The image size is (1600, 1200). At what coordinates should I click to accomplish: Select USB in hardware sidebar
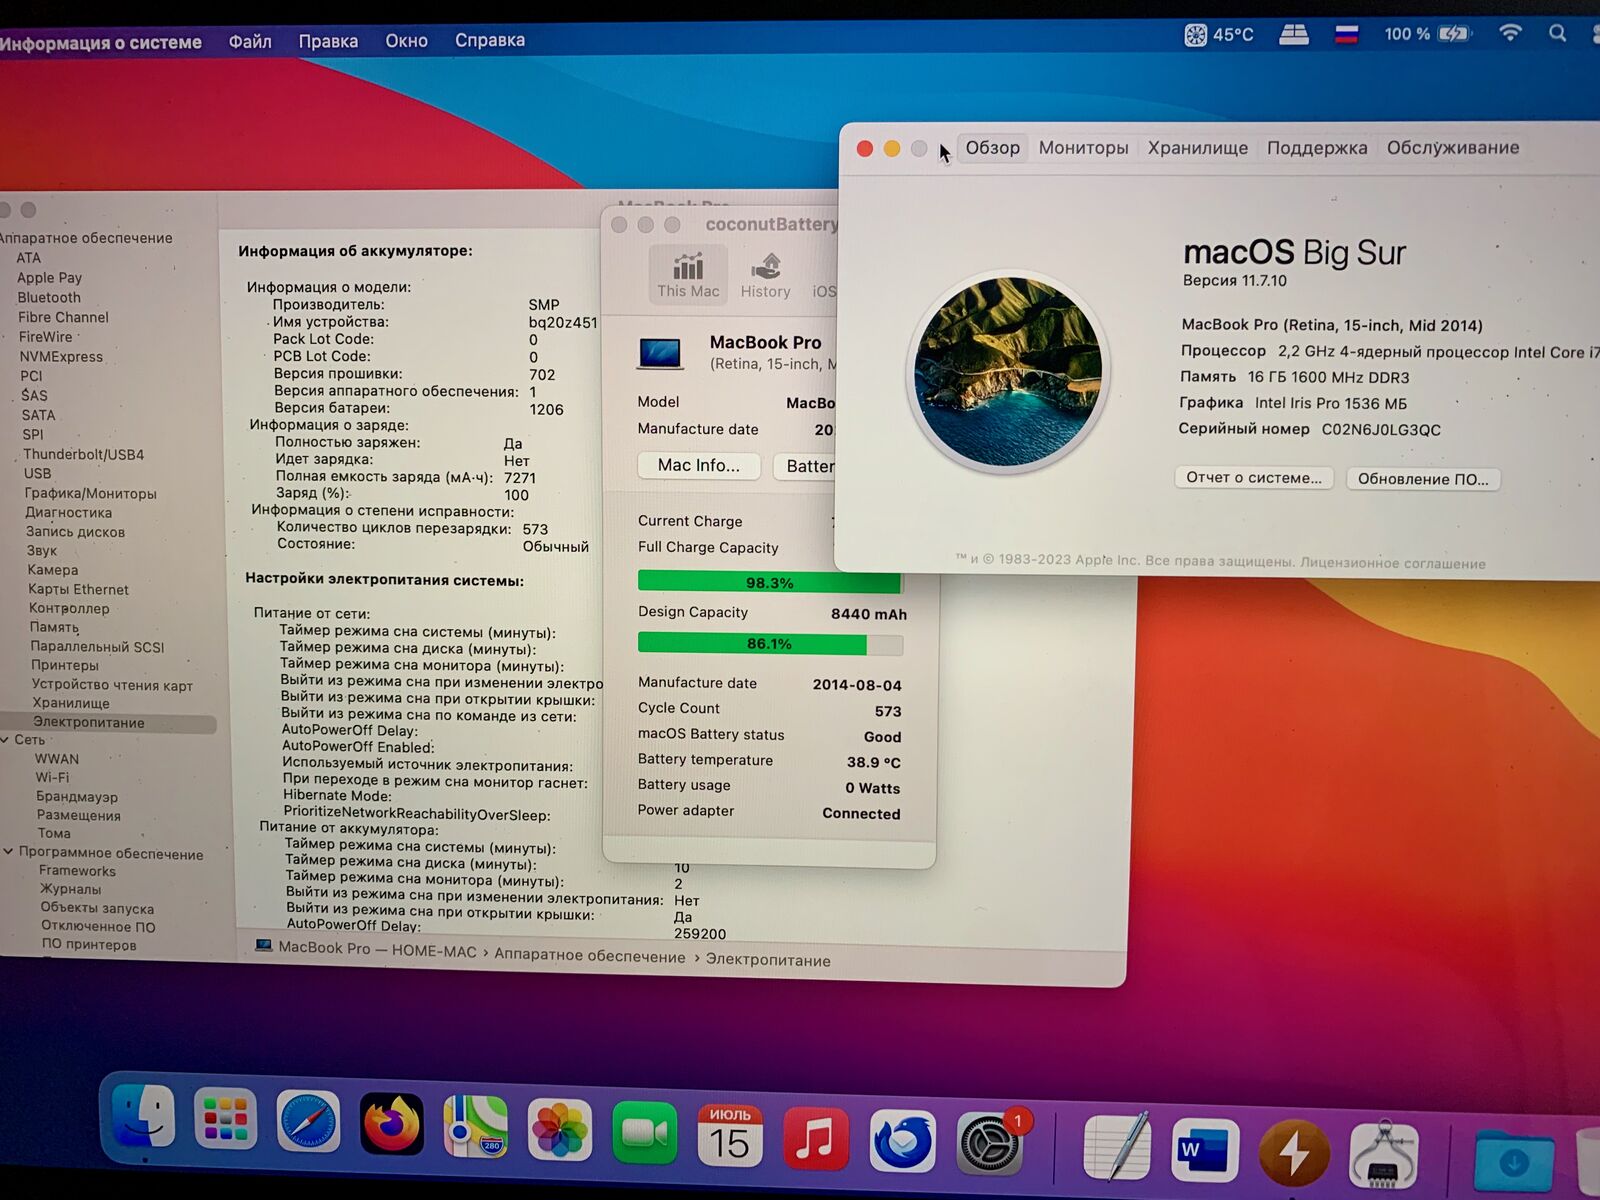tap(37, 473)
